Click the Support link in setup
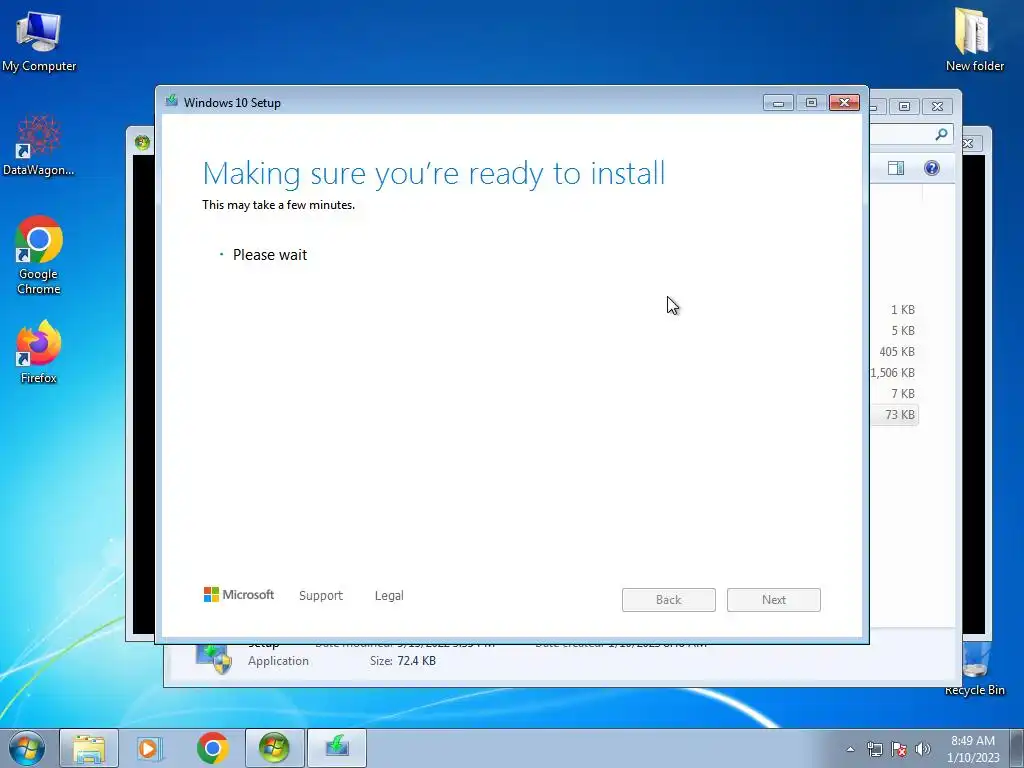 321,596
